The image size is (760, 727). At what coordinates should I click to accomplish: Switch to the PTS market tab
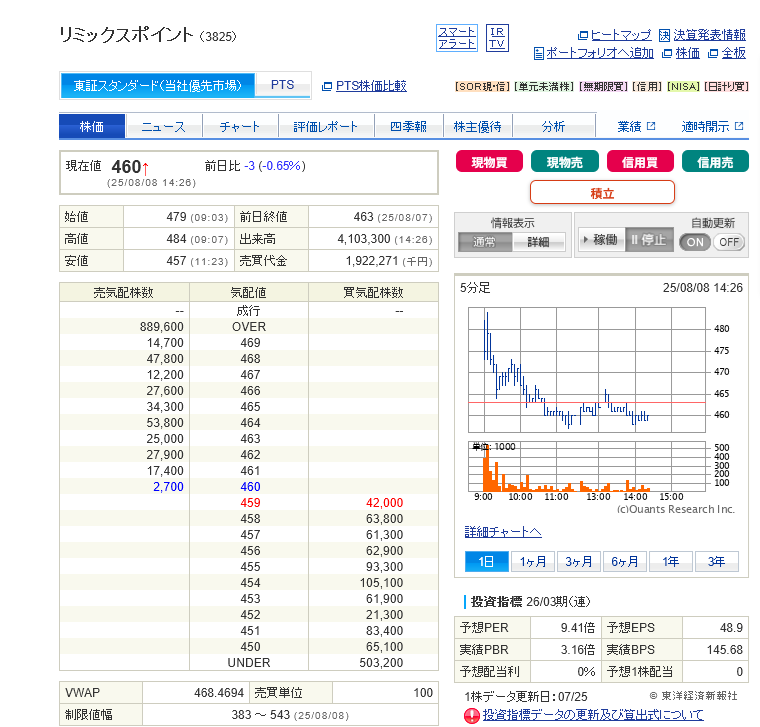pos(283,85)
